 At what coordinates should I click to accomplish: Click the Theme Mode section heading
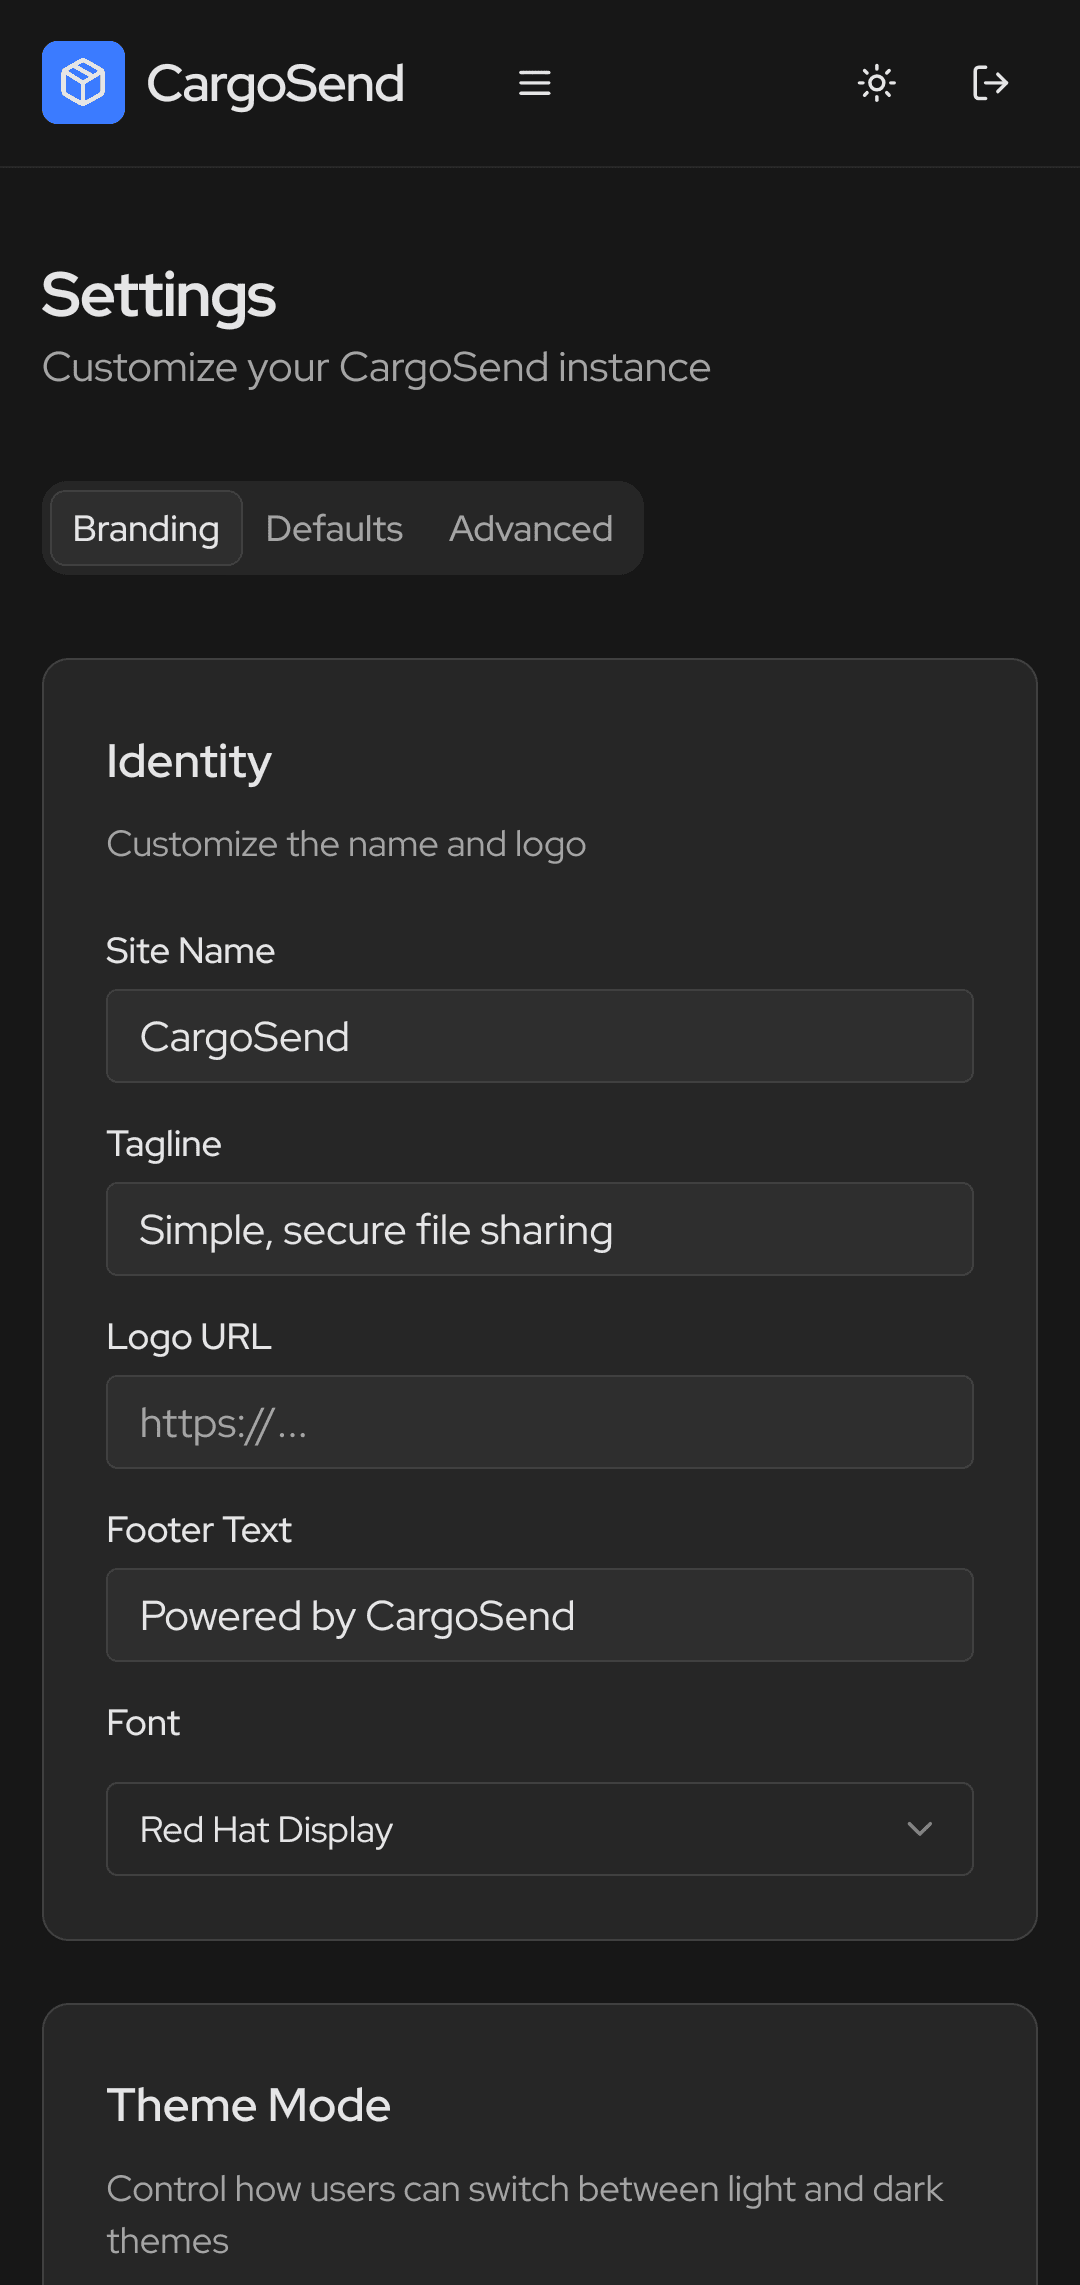[x=248, y=2105]
